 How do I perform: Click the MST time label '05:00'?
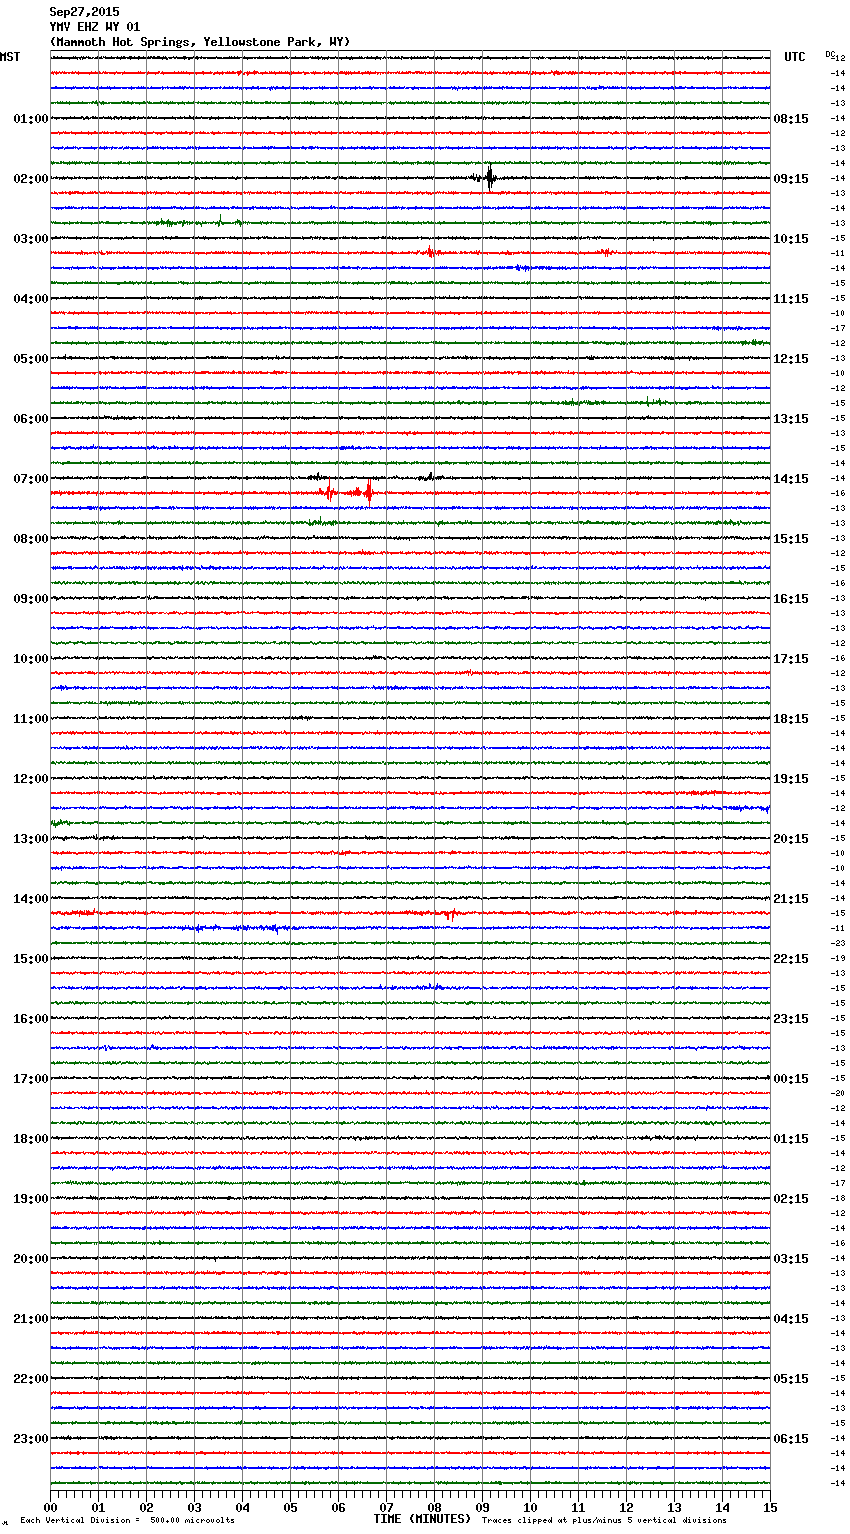[30, 359]
